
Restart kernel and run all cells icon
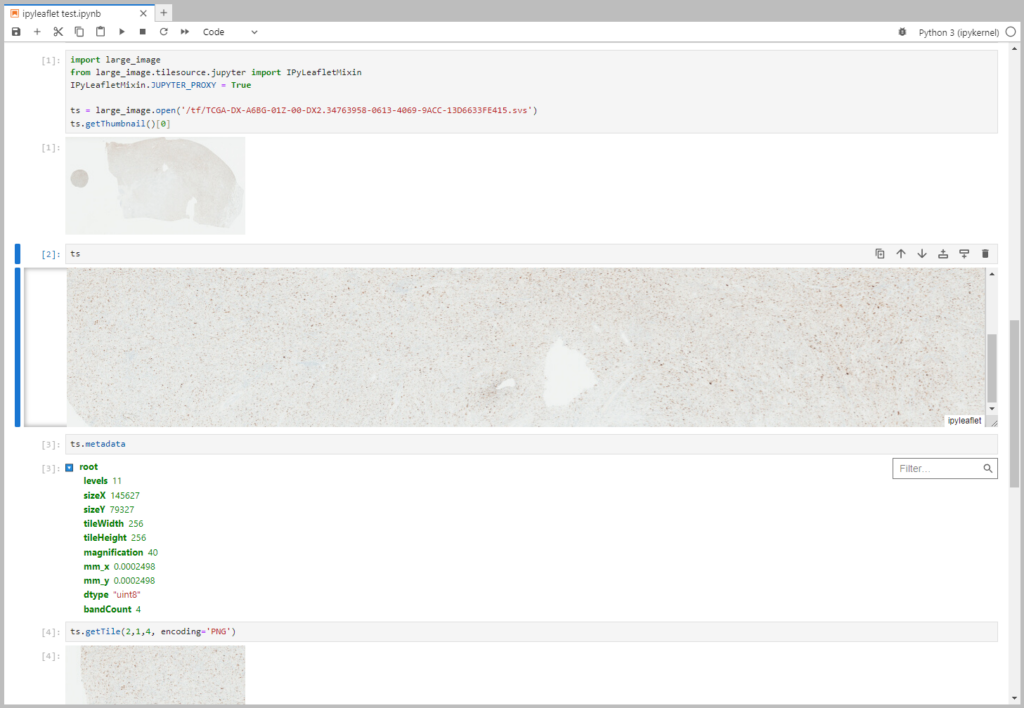point(185,31)
